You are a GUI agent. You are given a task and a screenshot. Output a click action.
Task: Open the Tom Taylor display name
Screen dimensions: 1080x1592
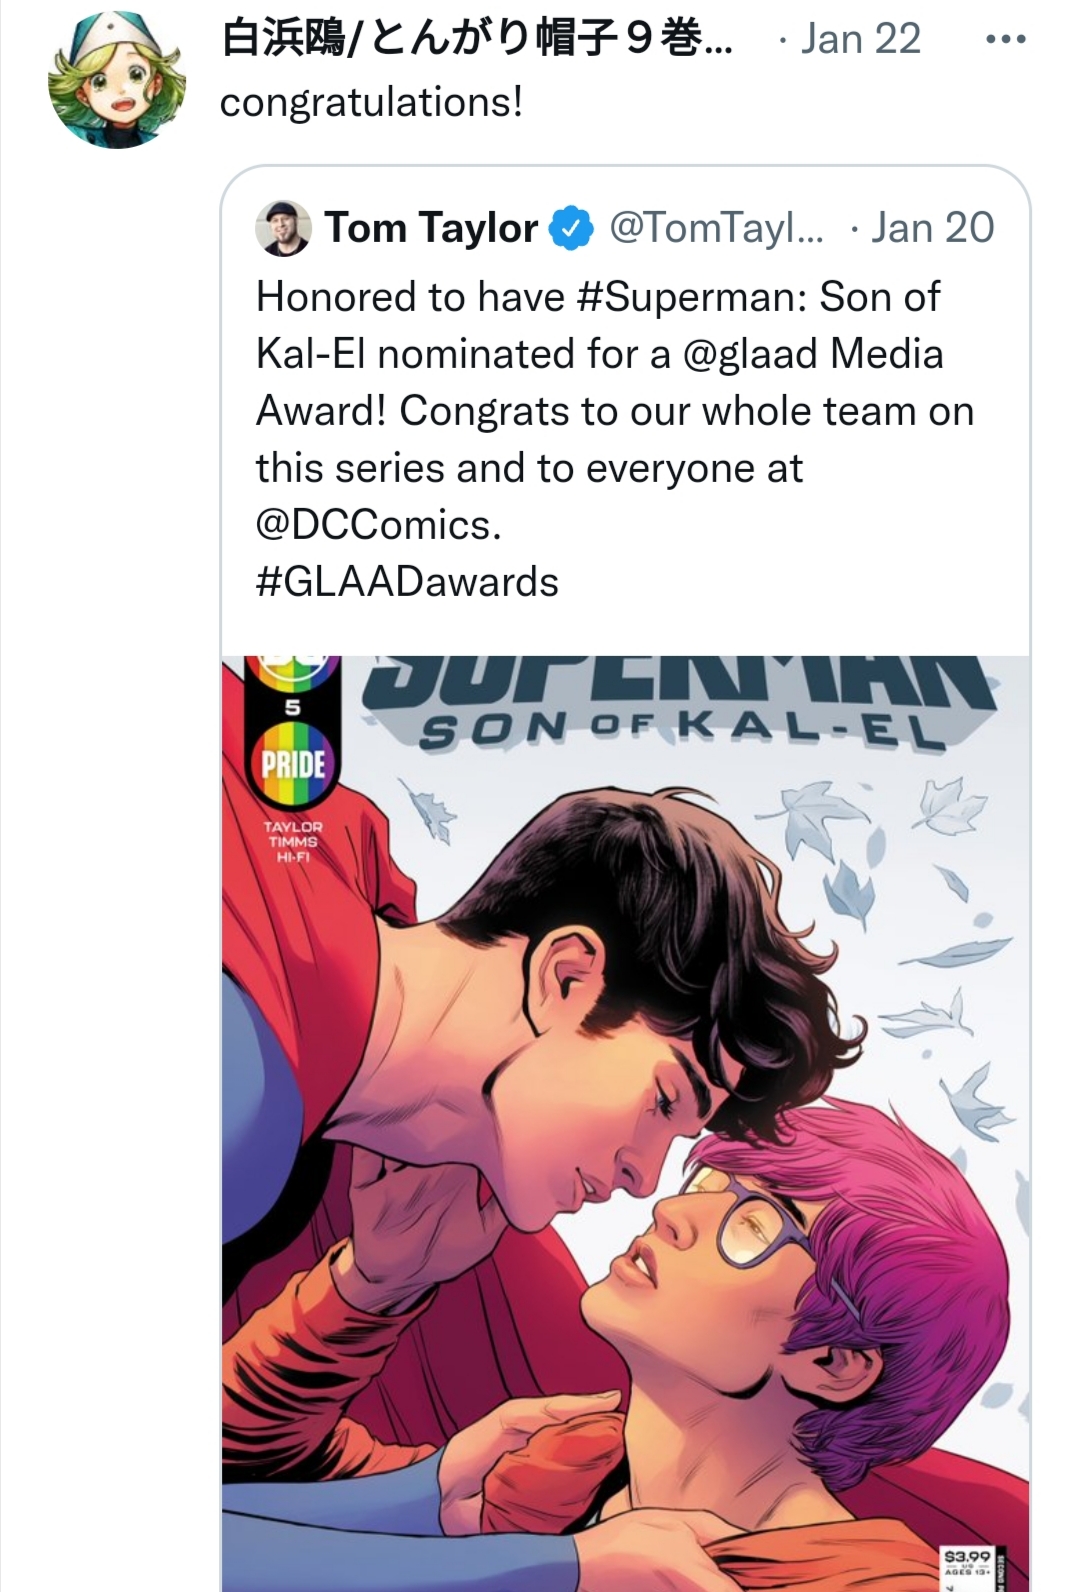(431, 228)
